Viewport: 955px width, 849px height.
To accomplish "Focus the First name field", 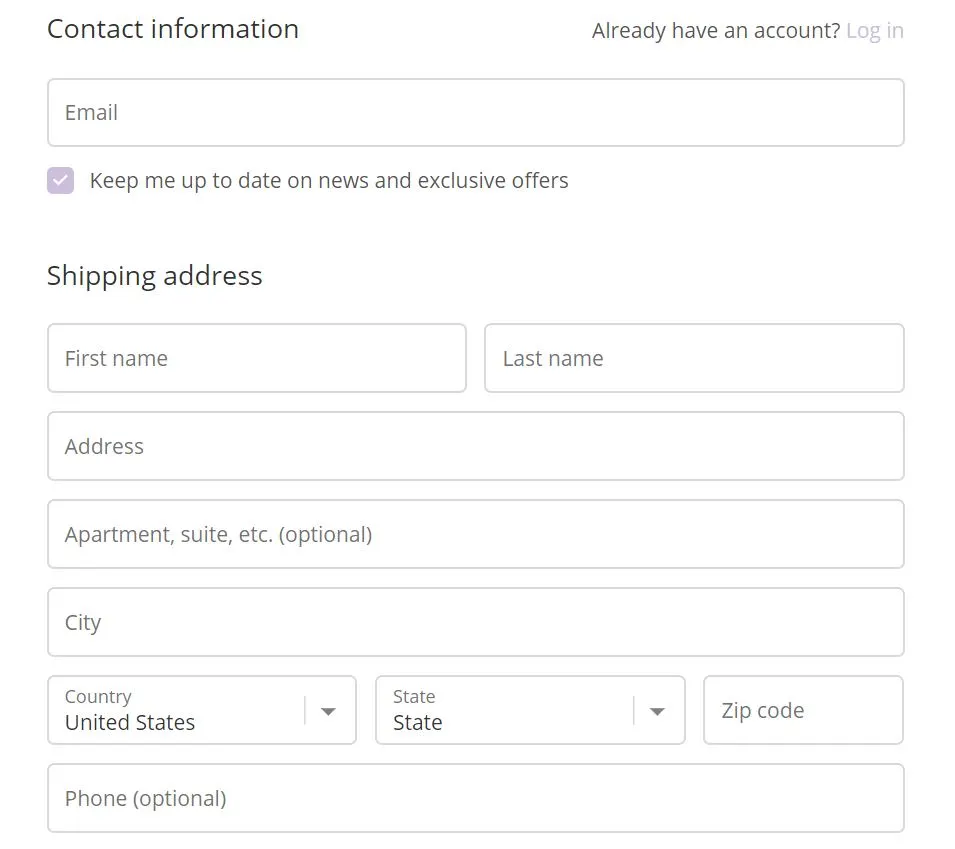I will (256, 358).
